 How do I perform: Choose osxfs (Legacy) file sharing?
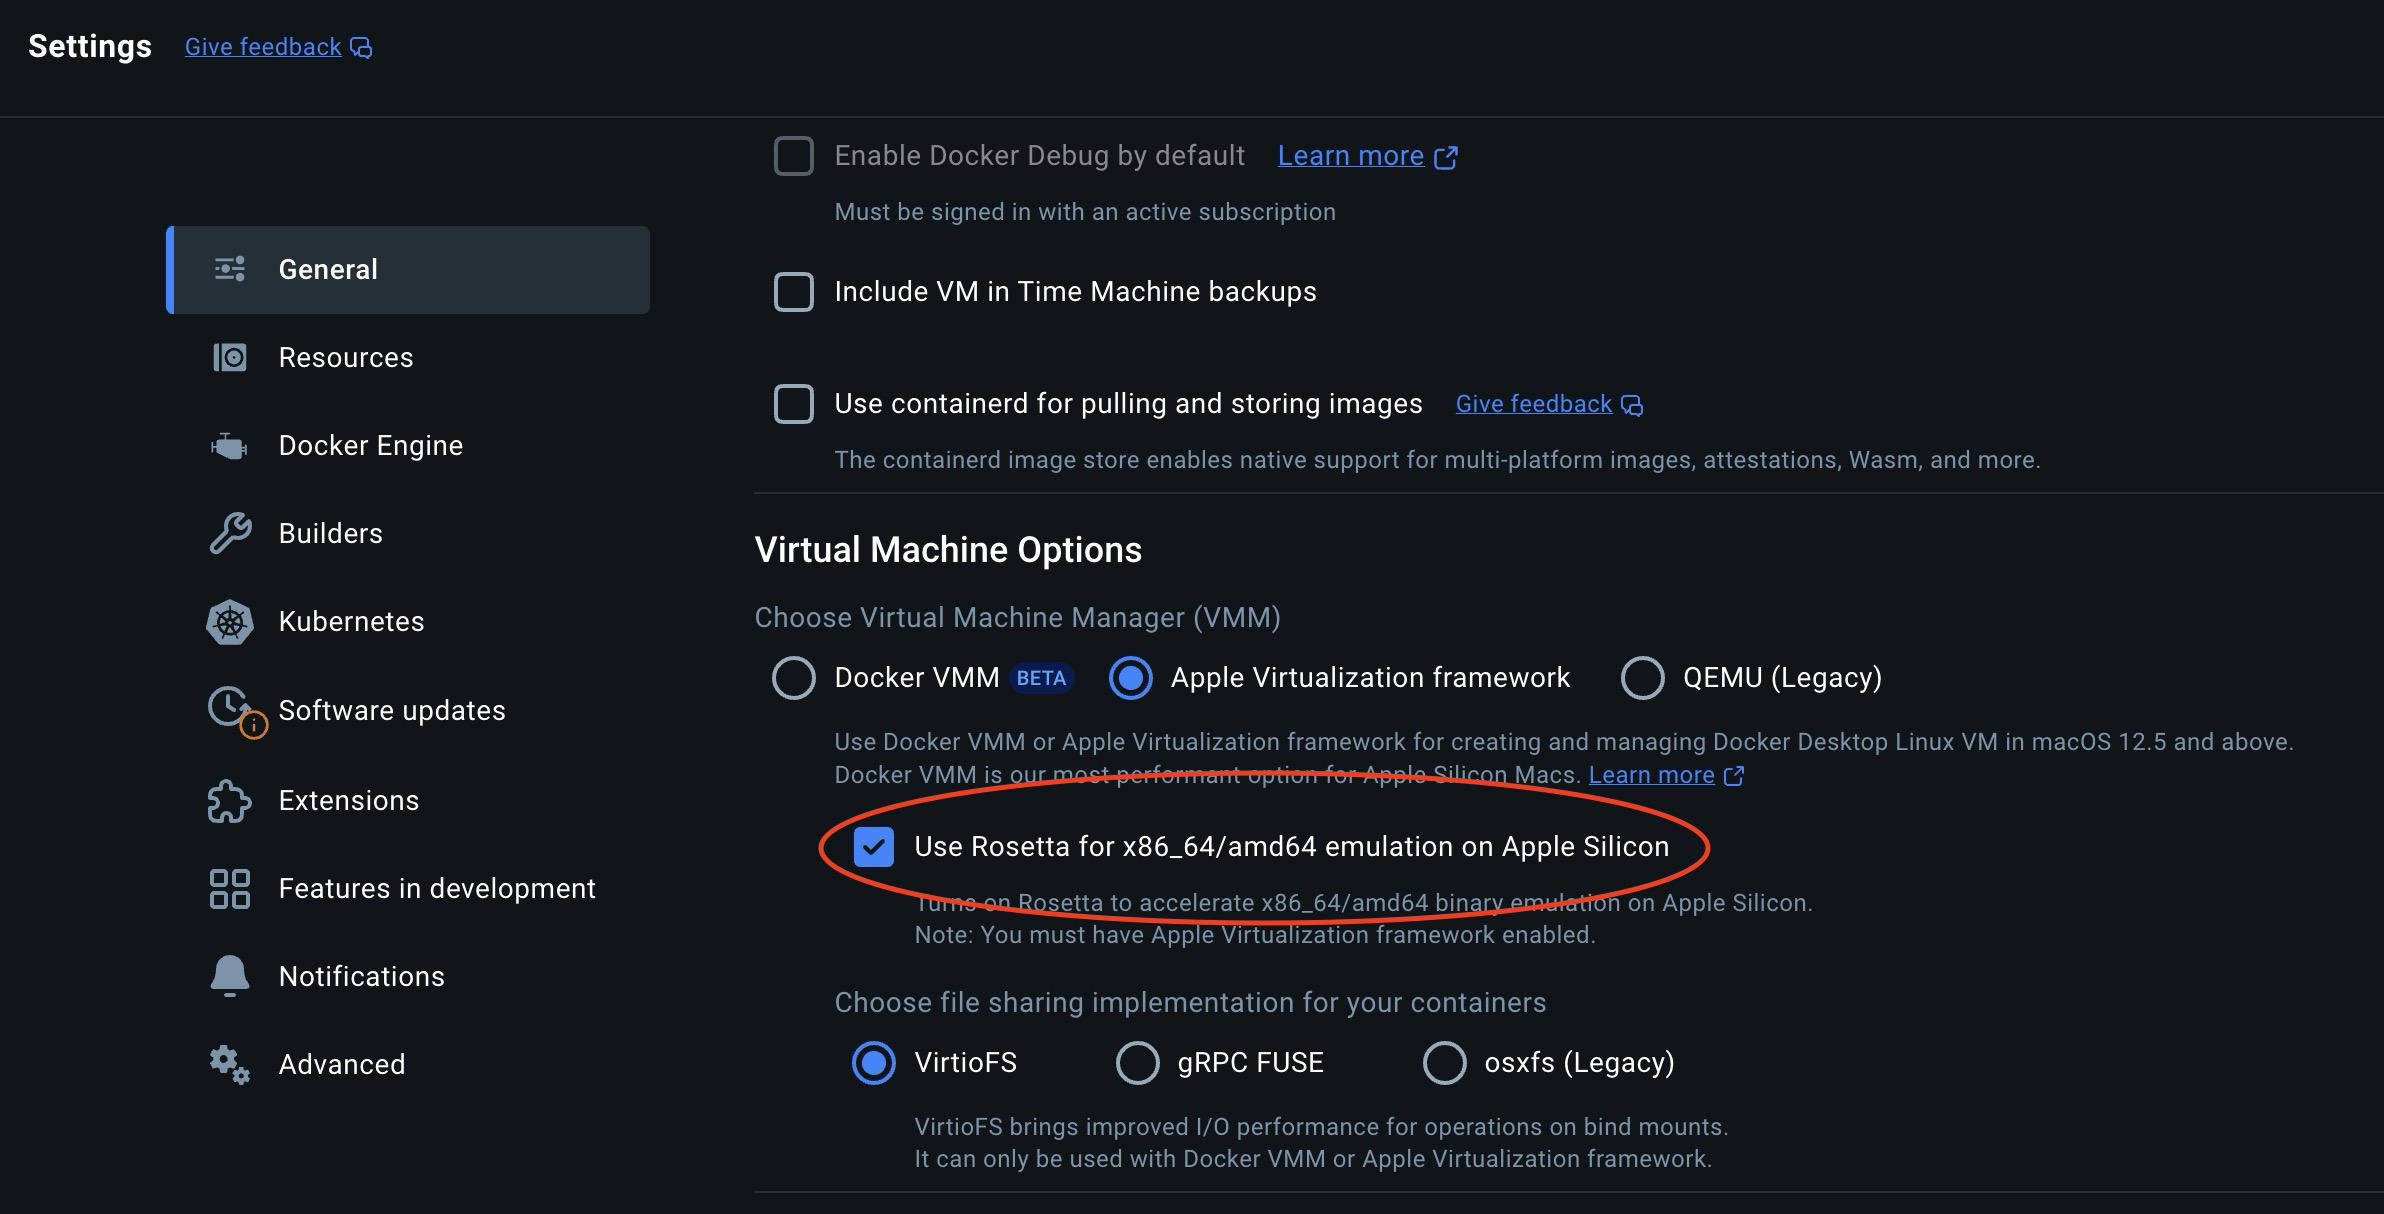coord(1444,1063)
